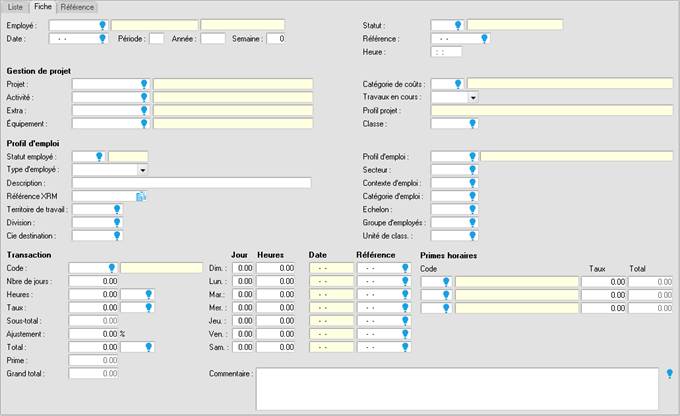The image size is (680, 416).
Task: Click the Mar. Heures field
Action: [276, 295]
